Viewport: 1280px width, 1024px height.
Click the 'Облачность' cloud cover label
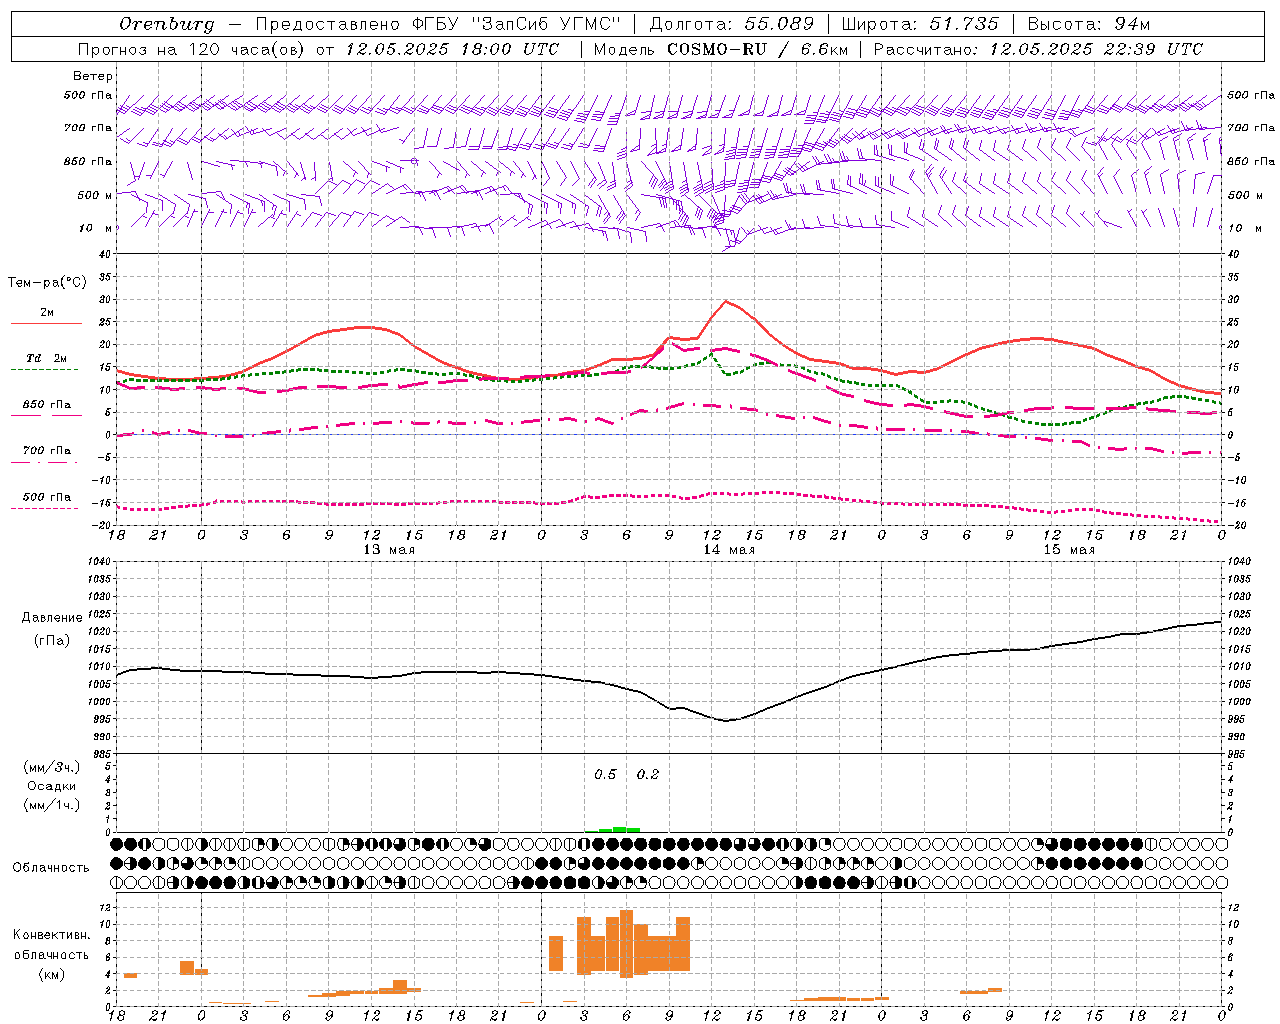[51, 867]
